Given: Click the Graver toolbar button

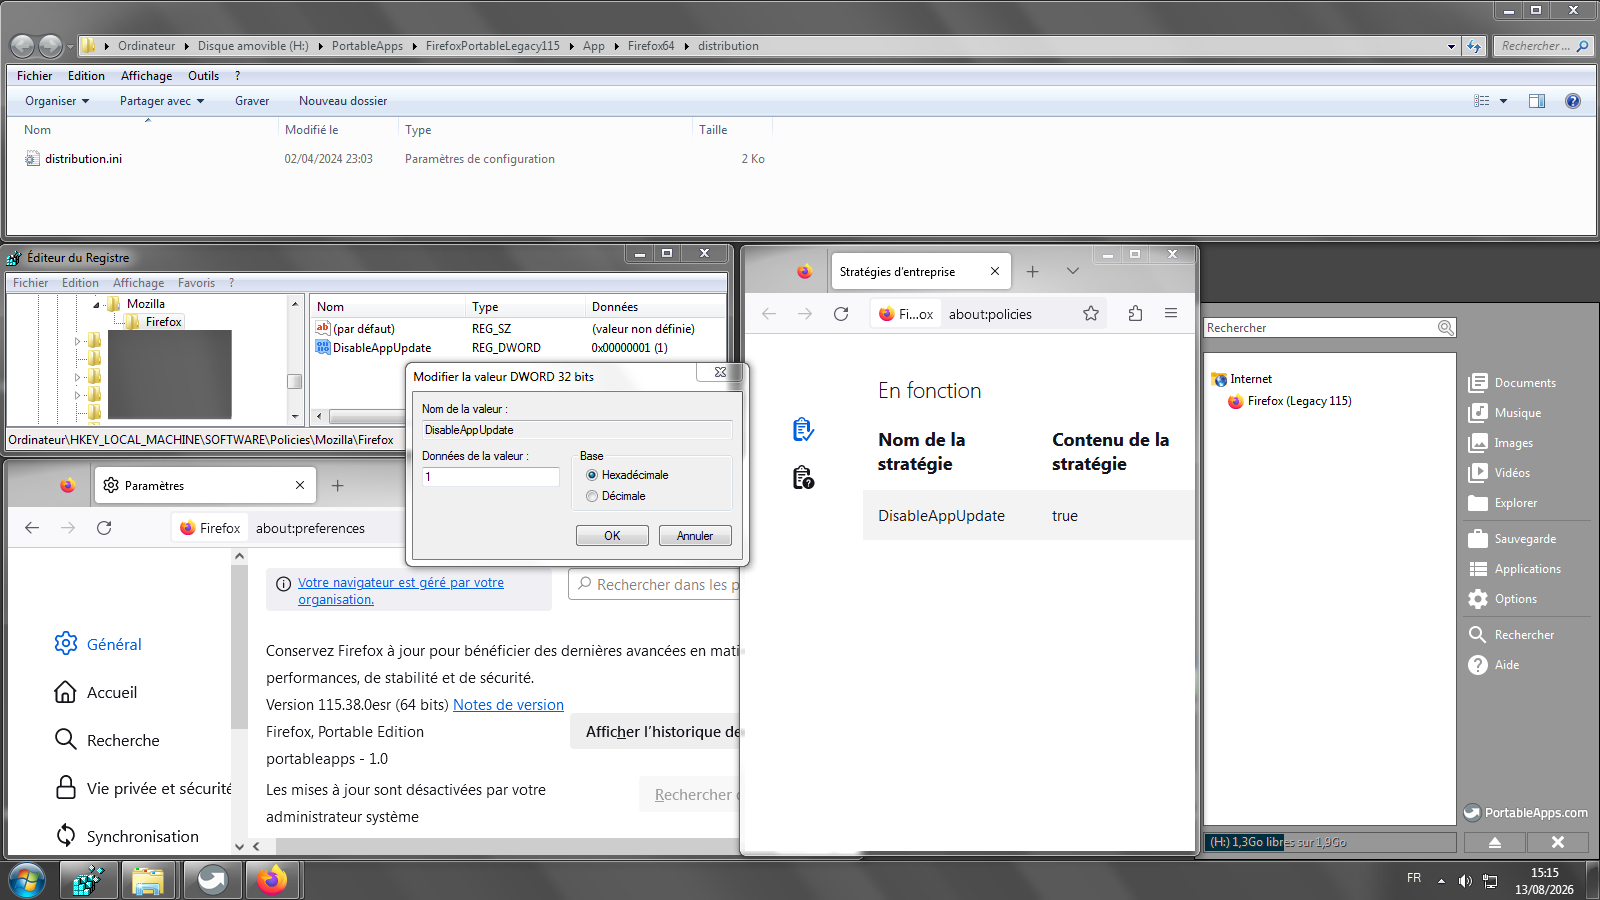Looking at the screenshot, I should [252, 101].
